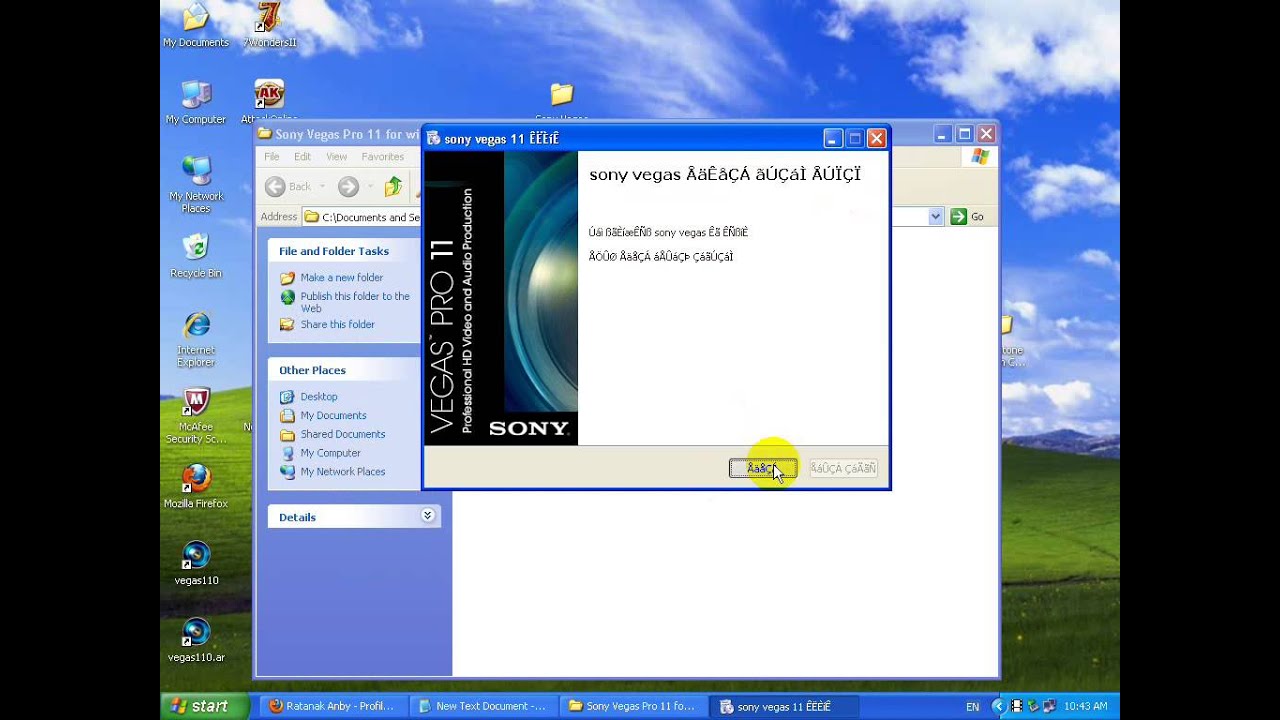Launch Internet Explorer from desktop

196,339
